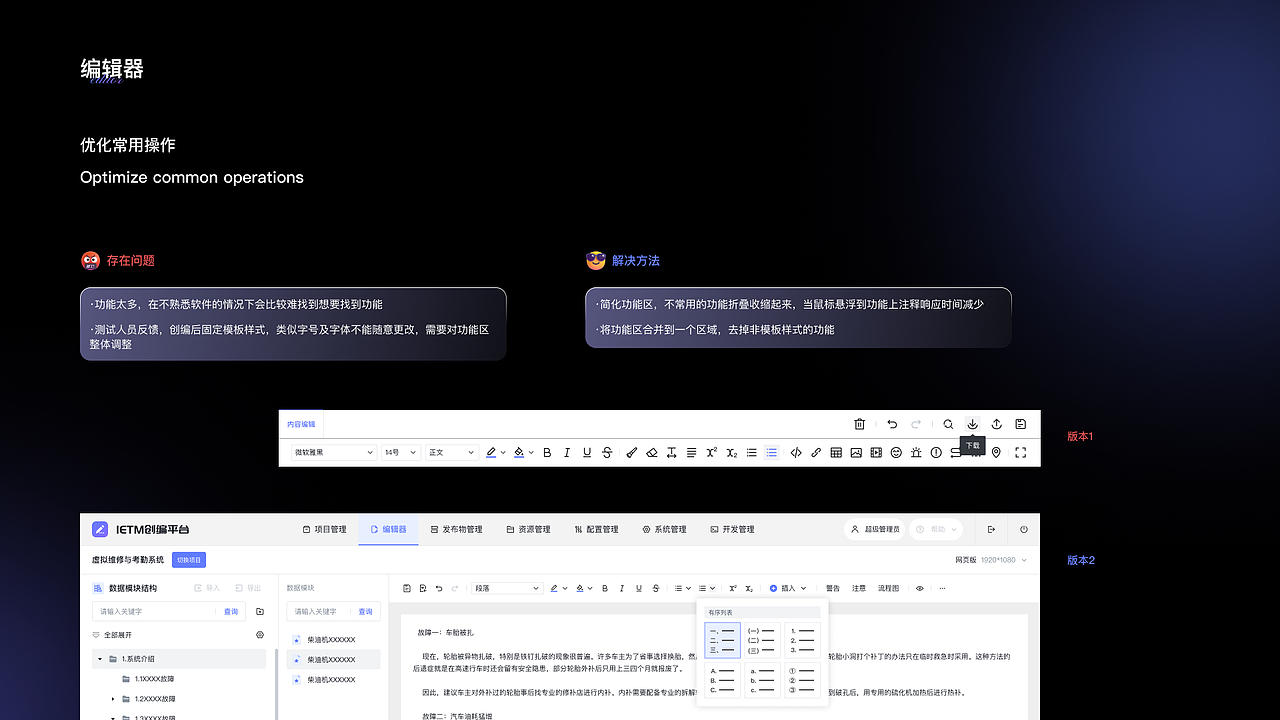Switch to the 发布物管理 tab
Viewport: 1280px width, 720px height.
click(456, 529)
